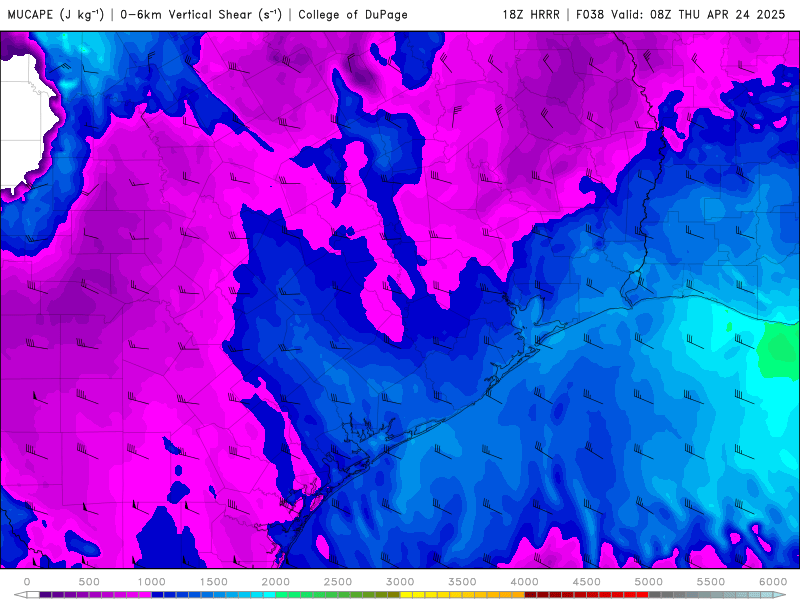Click the 0 label on the color scale

27,582
